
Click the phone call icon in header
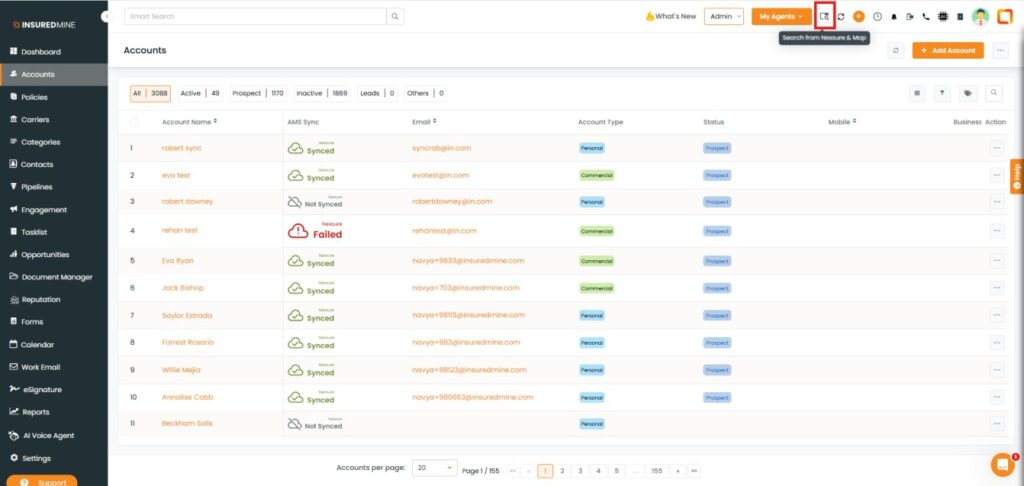click(926, 17)
